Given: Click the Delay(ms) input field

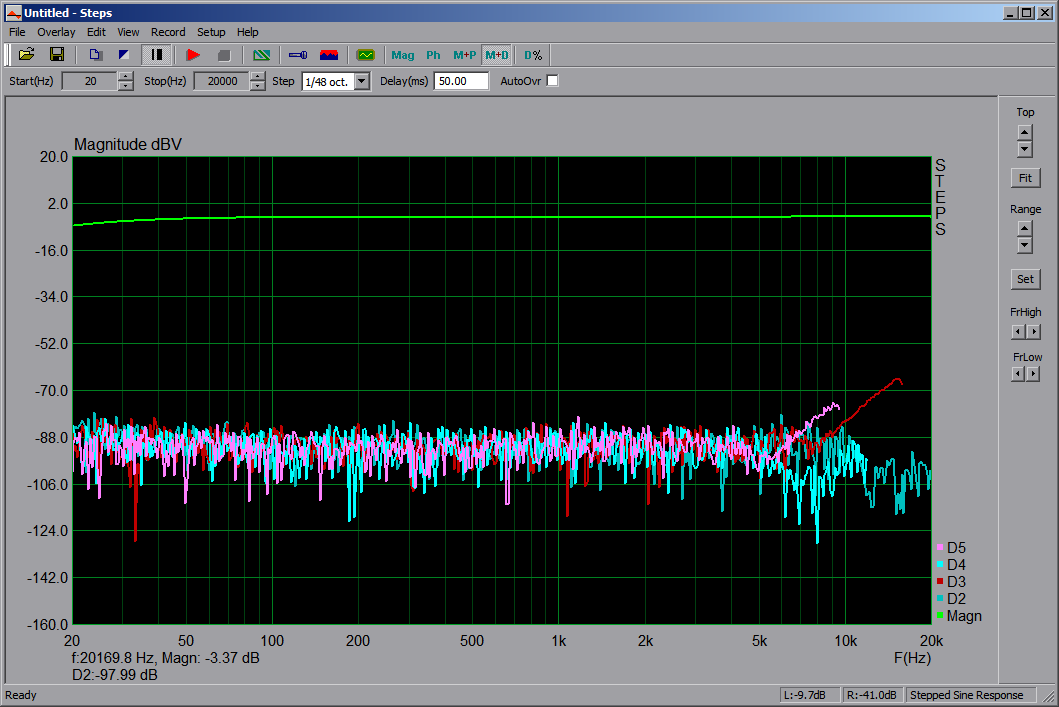Looking at the screenshot, I should (460, 81).
